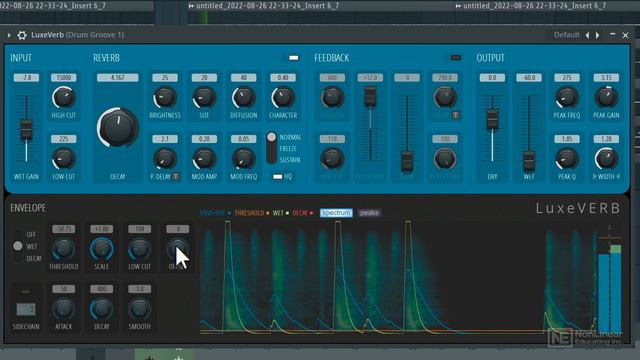Toggle Threshold line visibility in legend

[x=252, y=213]
